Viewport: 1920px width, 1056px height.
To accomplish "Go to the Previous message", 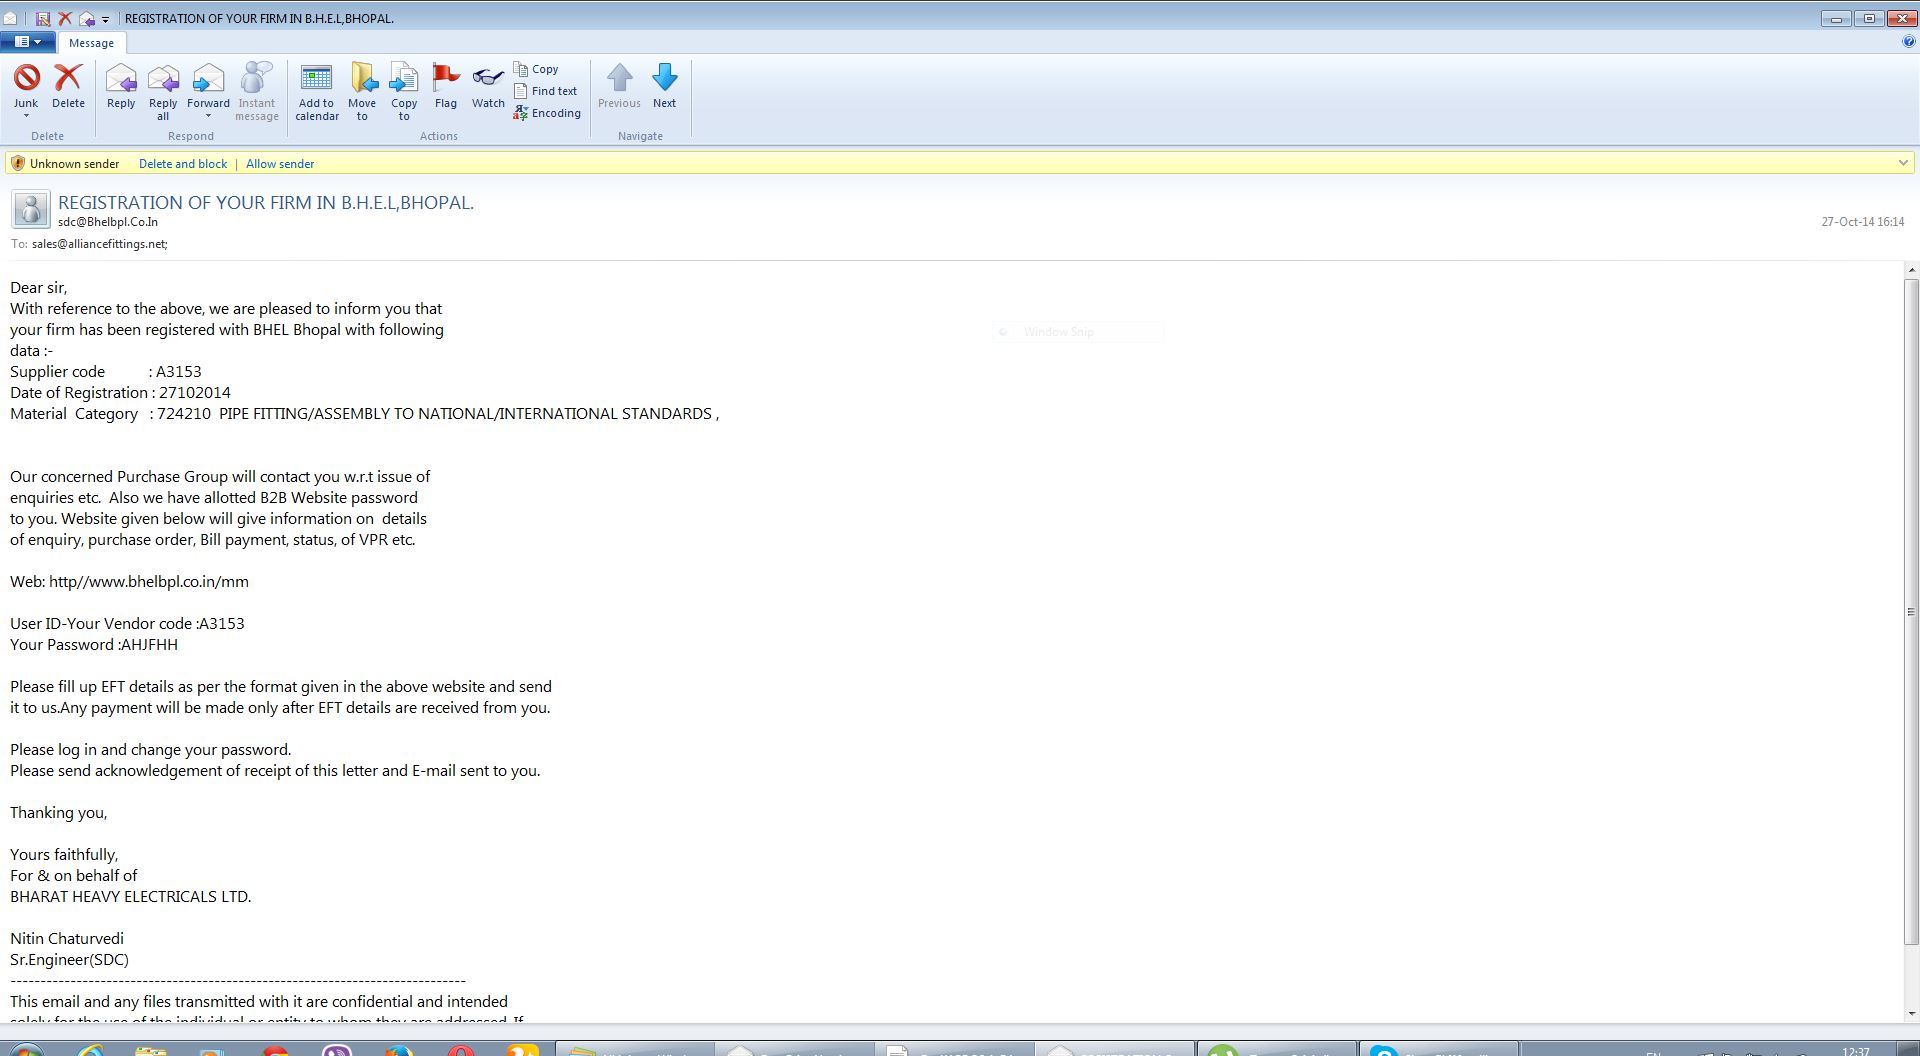I will [619, 86].
